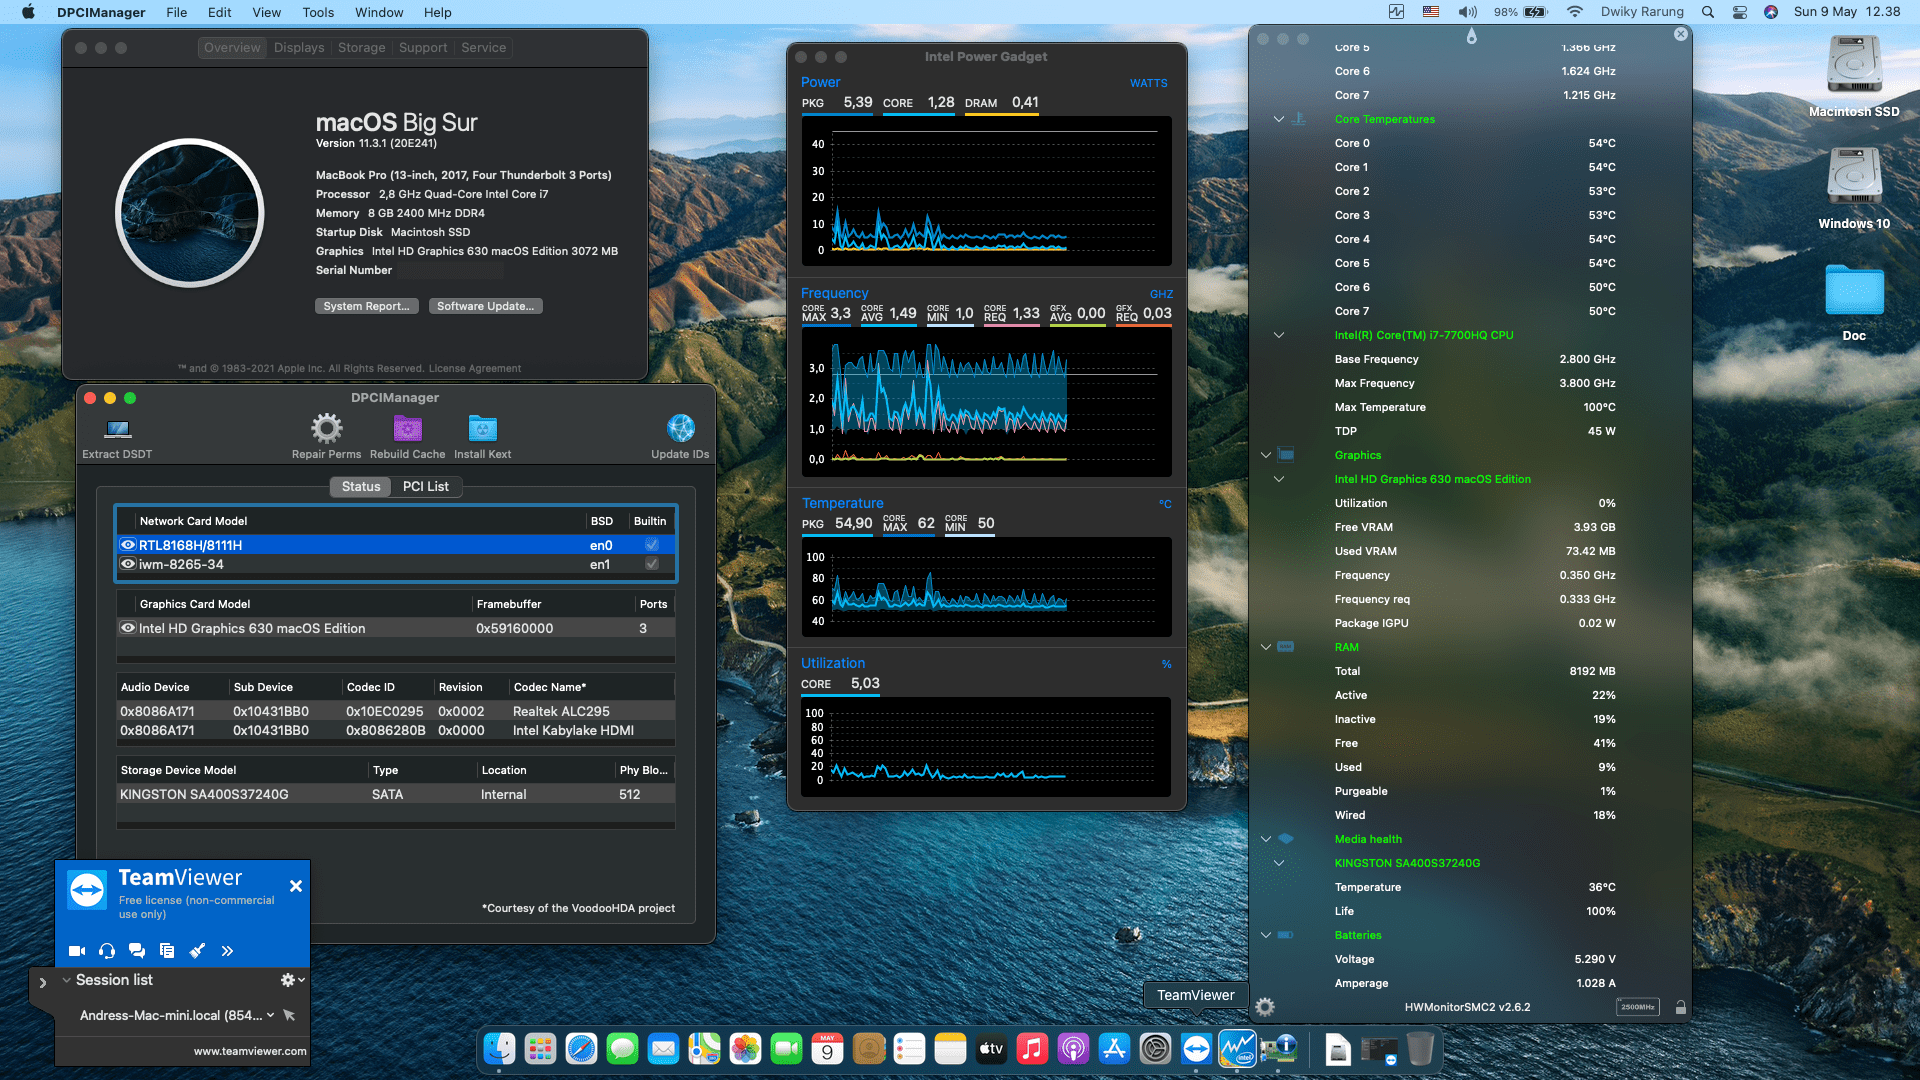Open Podcasts in the dock

1073,1048
